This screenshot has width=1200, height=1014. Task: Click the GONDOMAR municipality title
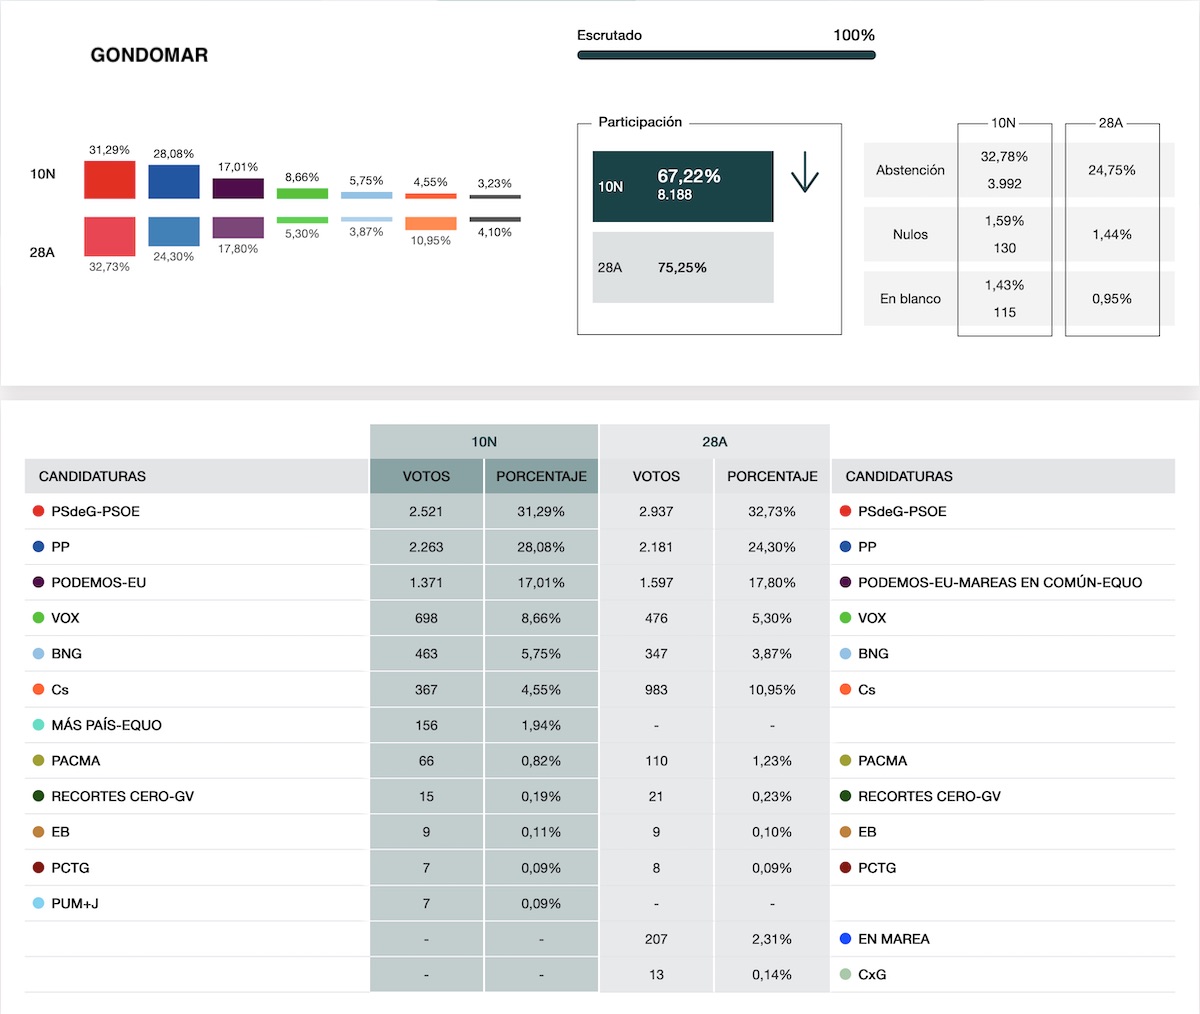pos(149,55)
